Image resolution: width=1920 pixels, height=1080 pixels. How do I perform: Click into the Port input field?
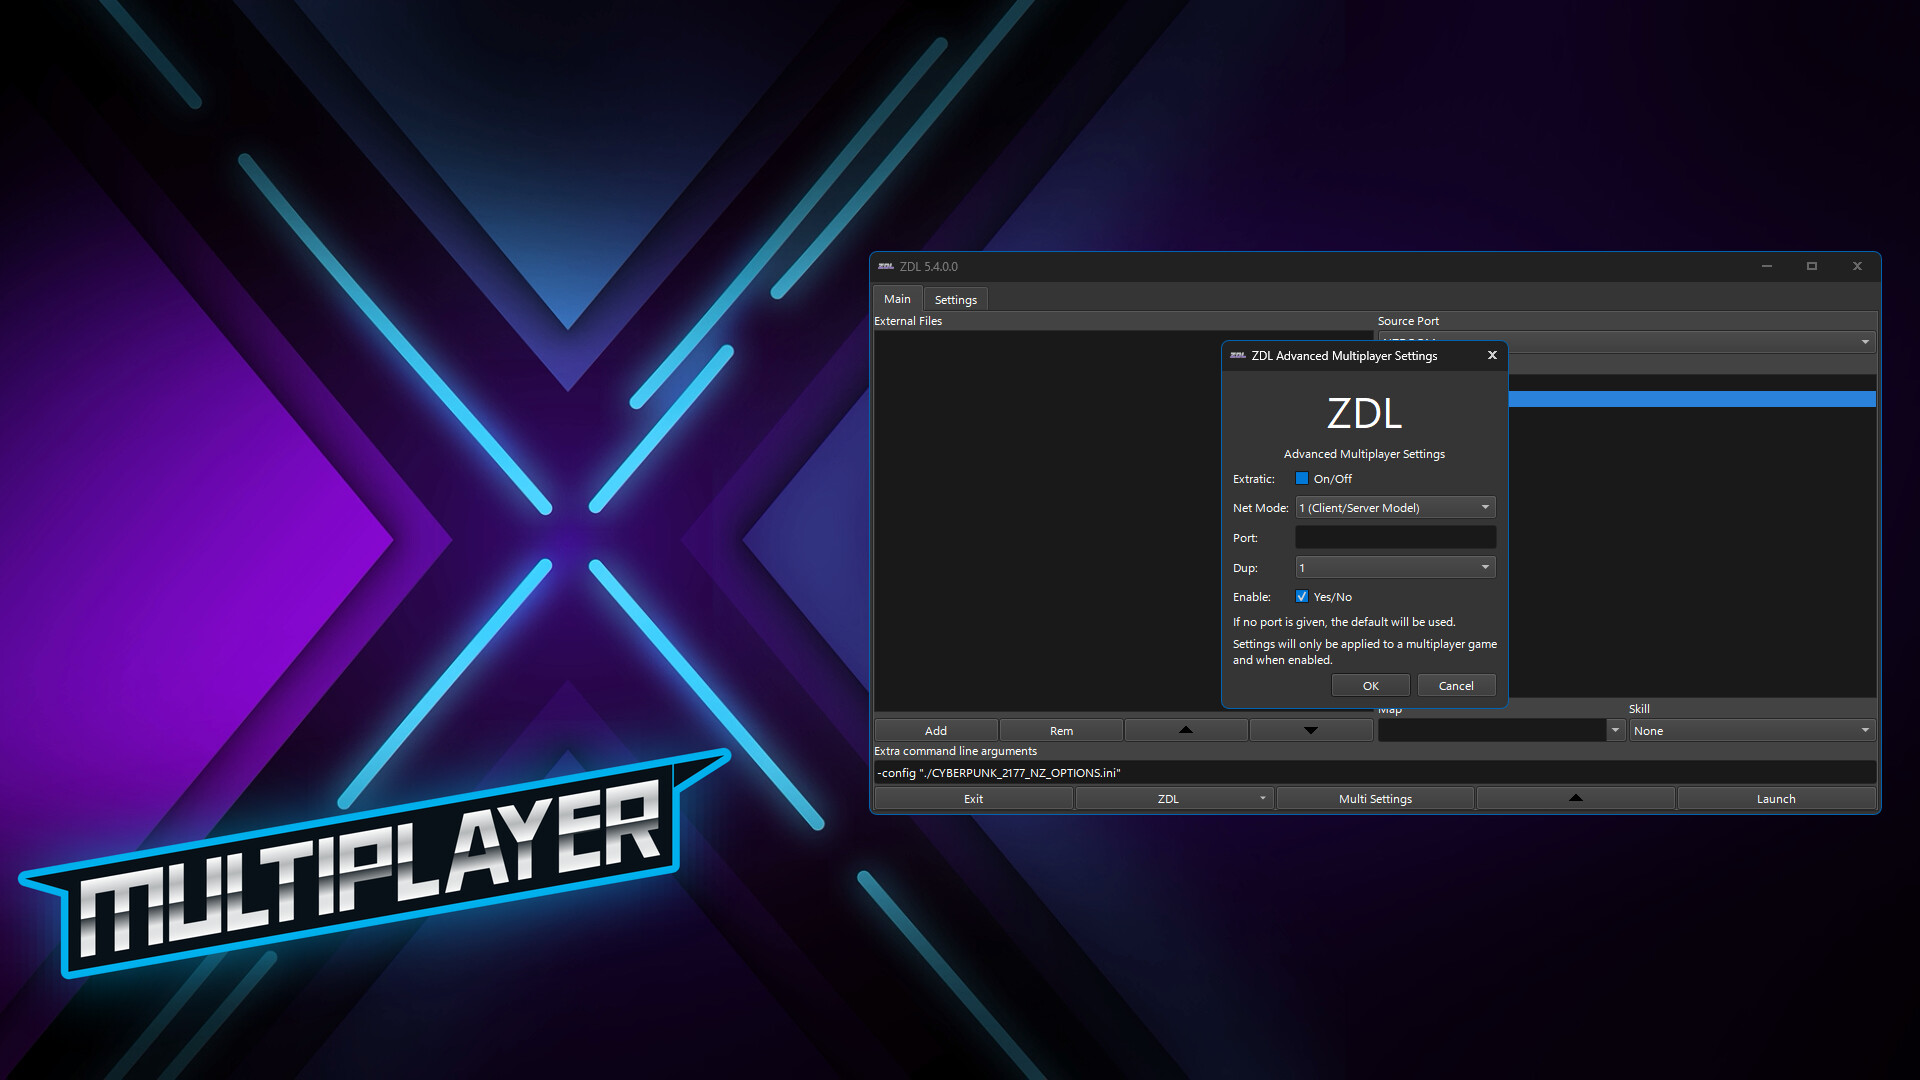click(x=1395, y=537)
